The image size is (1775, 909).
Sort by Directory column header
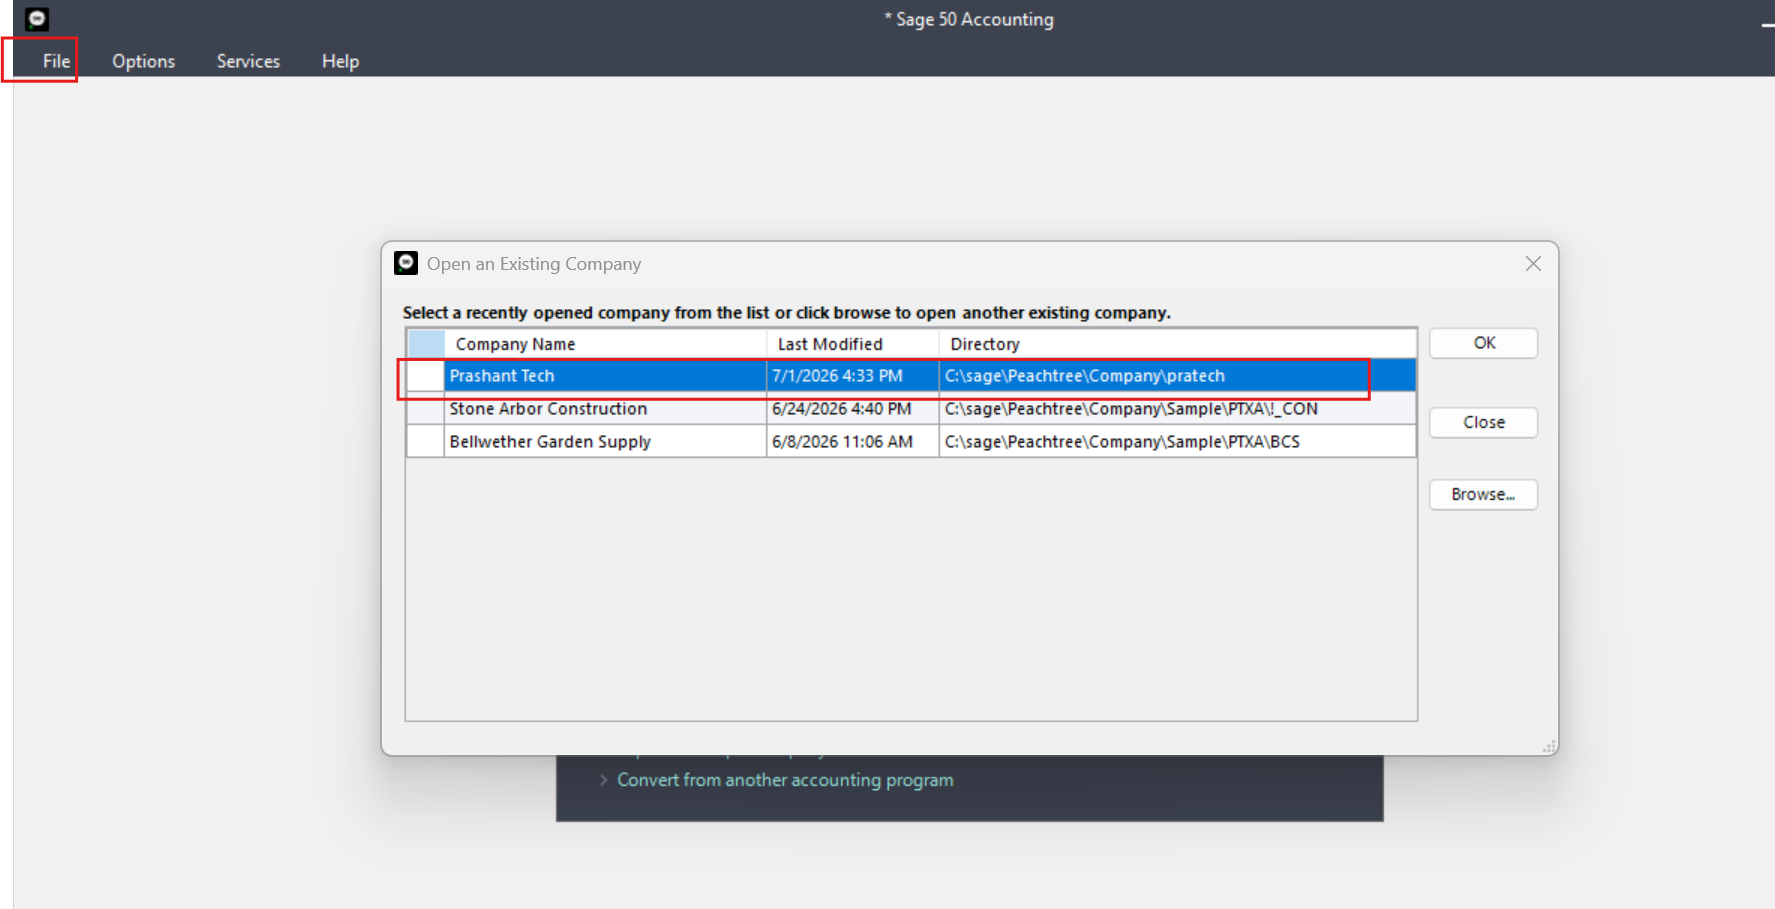[1178, 344]
